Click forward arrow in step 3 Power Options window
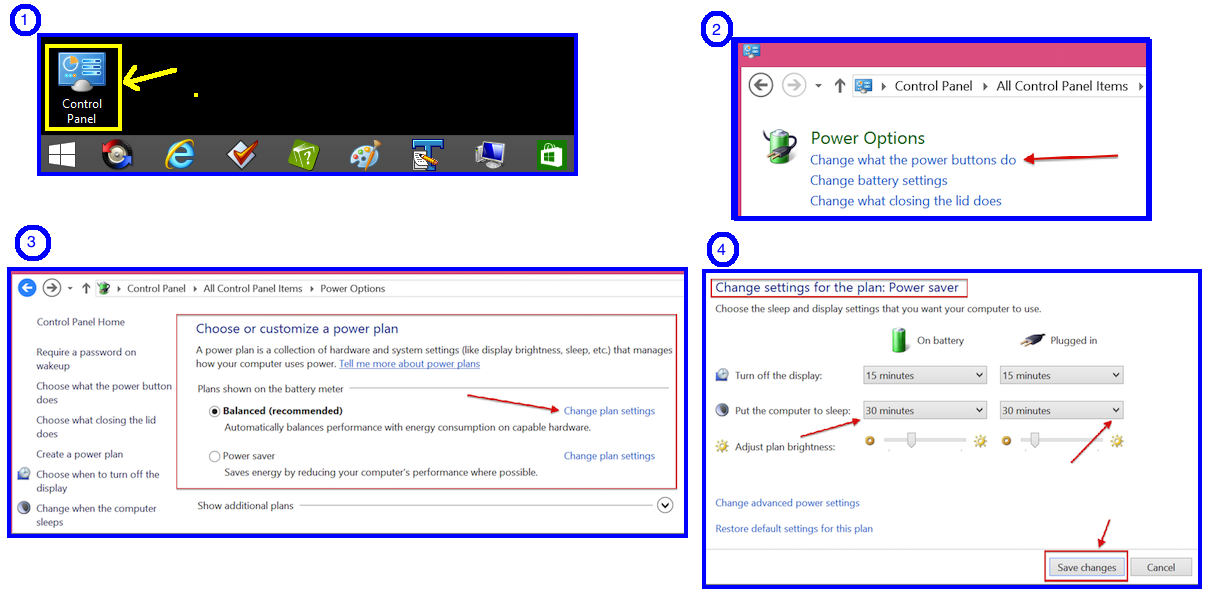This screenshot has width=1209, height=596. point(52,288)
